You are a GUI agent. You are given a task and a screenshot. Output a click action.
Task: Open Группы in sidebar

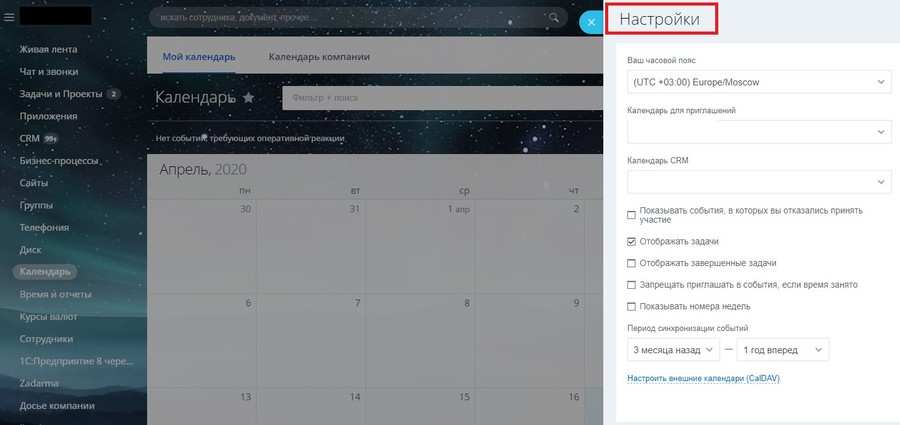click(36, 205)
